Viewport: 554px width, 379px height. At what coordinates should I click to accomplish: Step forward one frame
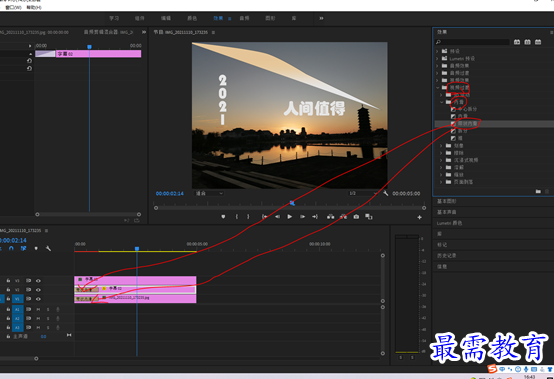[302, 217]
